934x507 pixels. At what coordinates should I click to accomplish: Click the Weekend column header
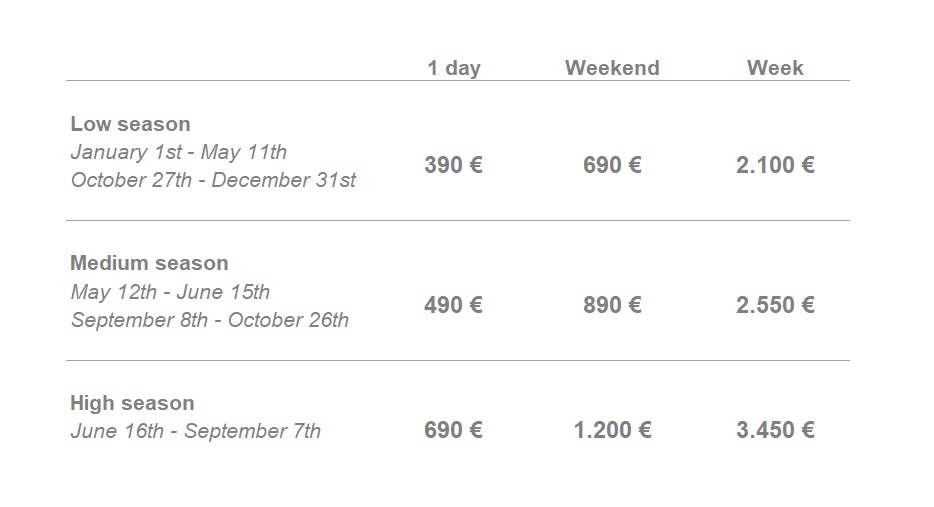[612, 68]
